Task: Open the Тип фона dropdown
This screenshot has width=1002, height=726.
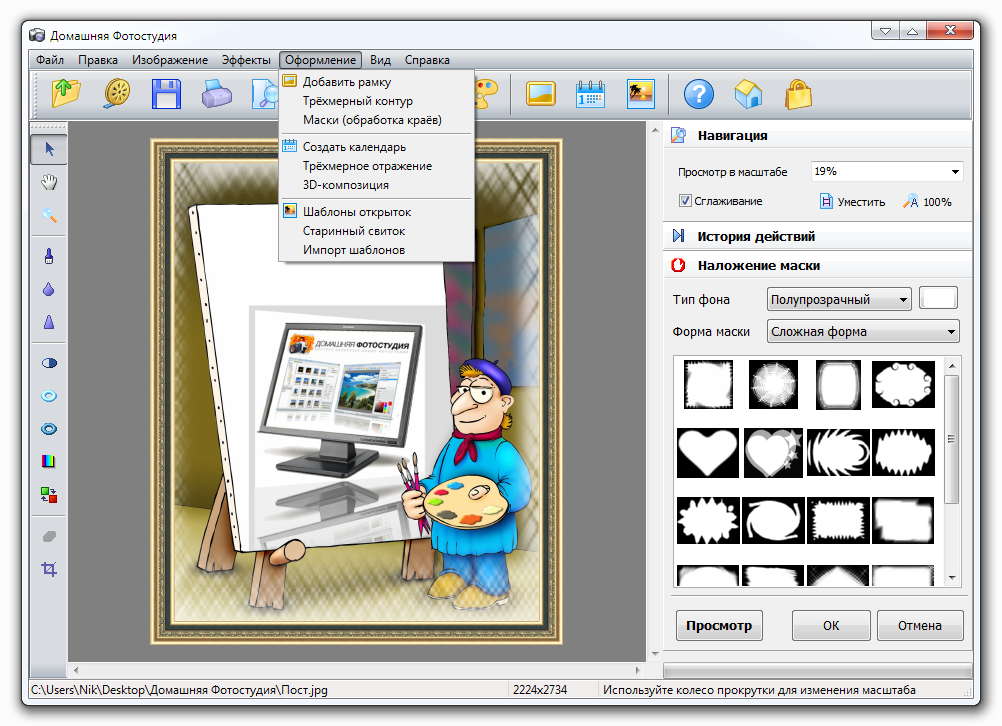Action: [x=838, y=299]
